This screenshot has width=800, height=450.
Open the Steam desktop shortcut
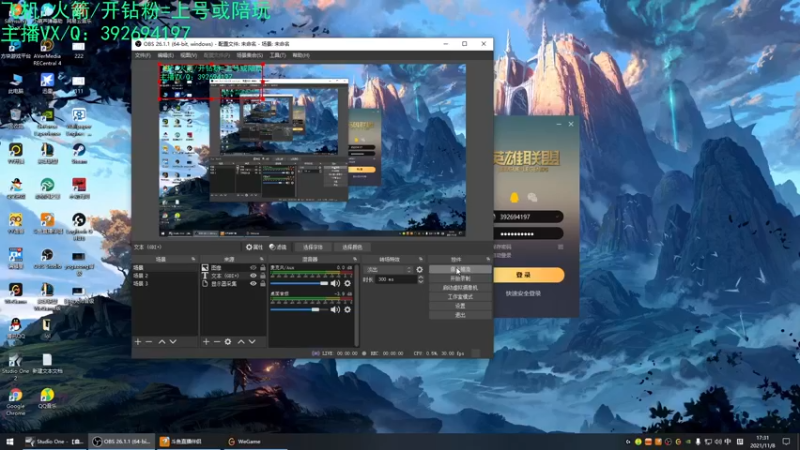coord(79,153)
